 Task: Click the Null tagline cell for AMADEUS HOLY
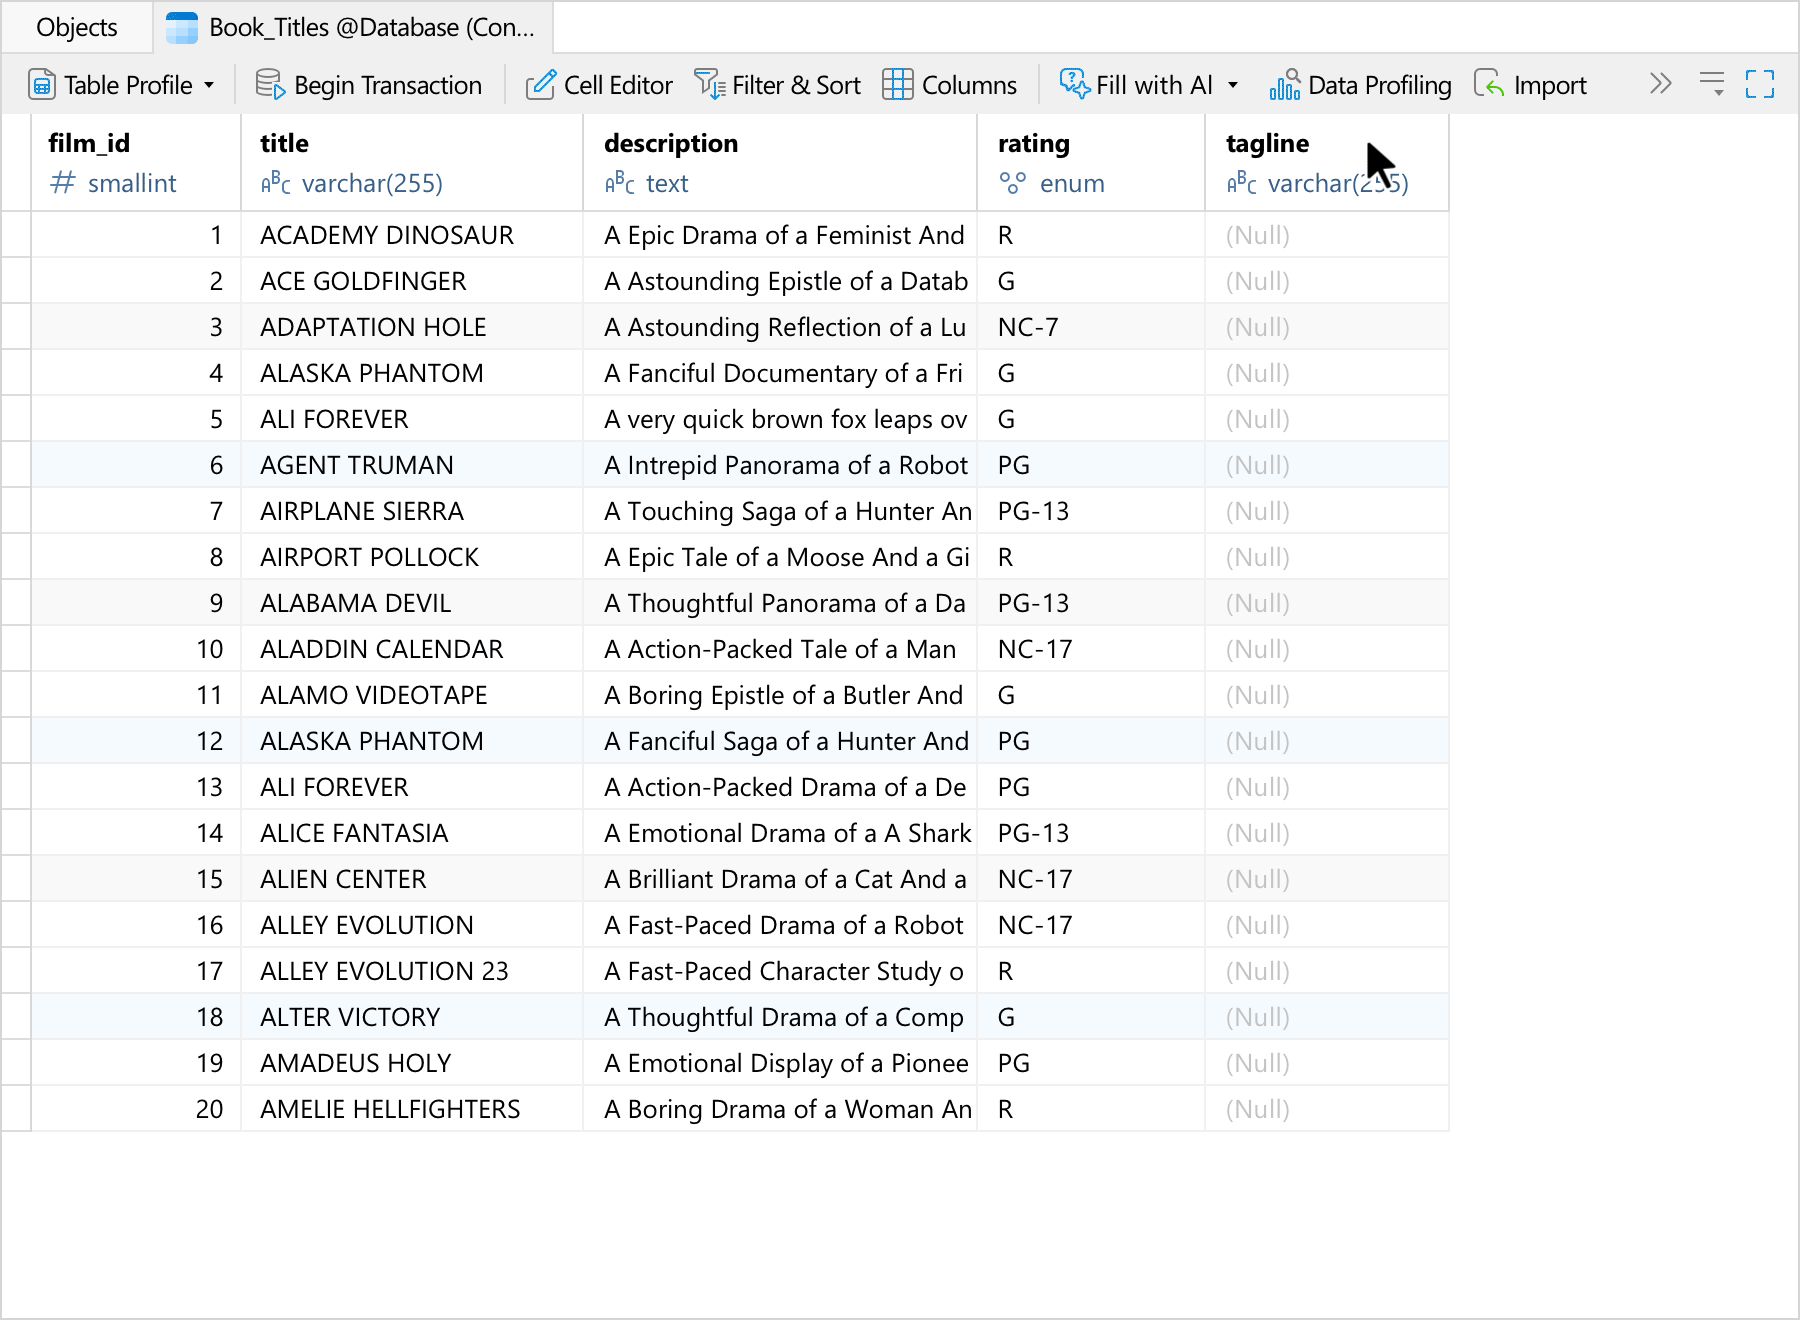1327,1063
